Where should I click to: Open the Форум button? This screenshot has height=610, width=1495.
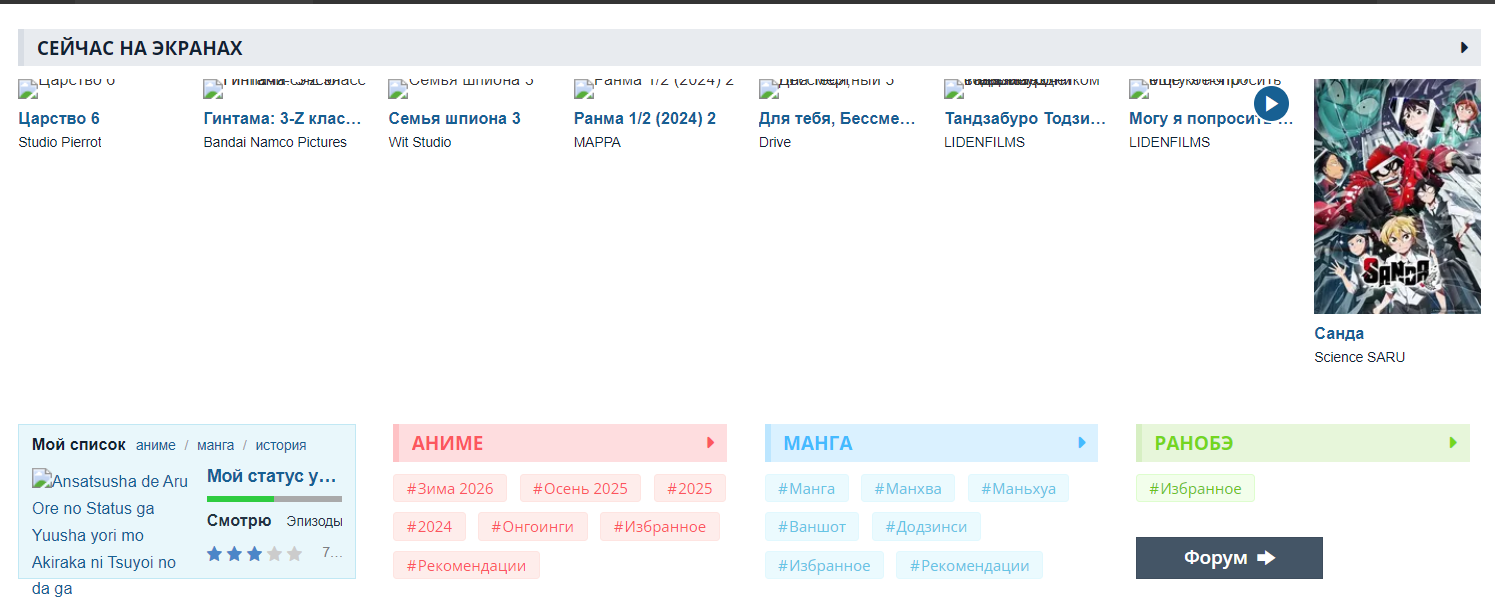[1228, 558]
